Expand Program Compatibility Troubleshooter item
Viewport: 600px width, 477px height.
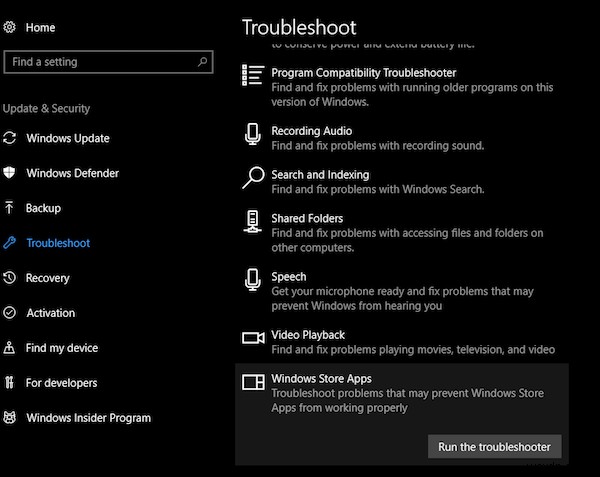[364, 73]
